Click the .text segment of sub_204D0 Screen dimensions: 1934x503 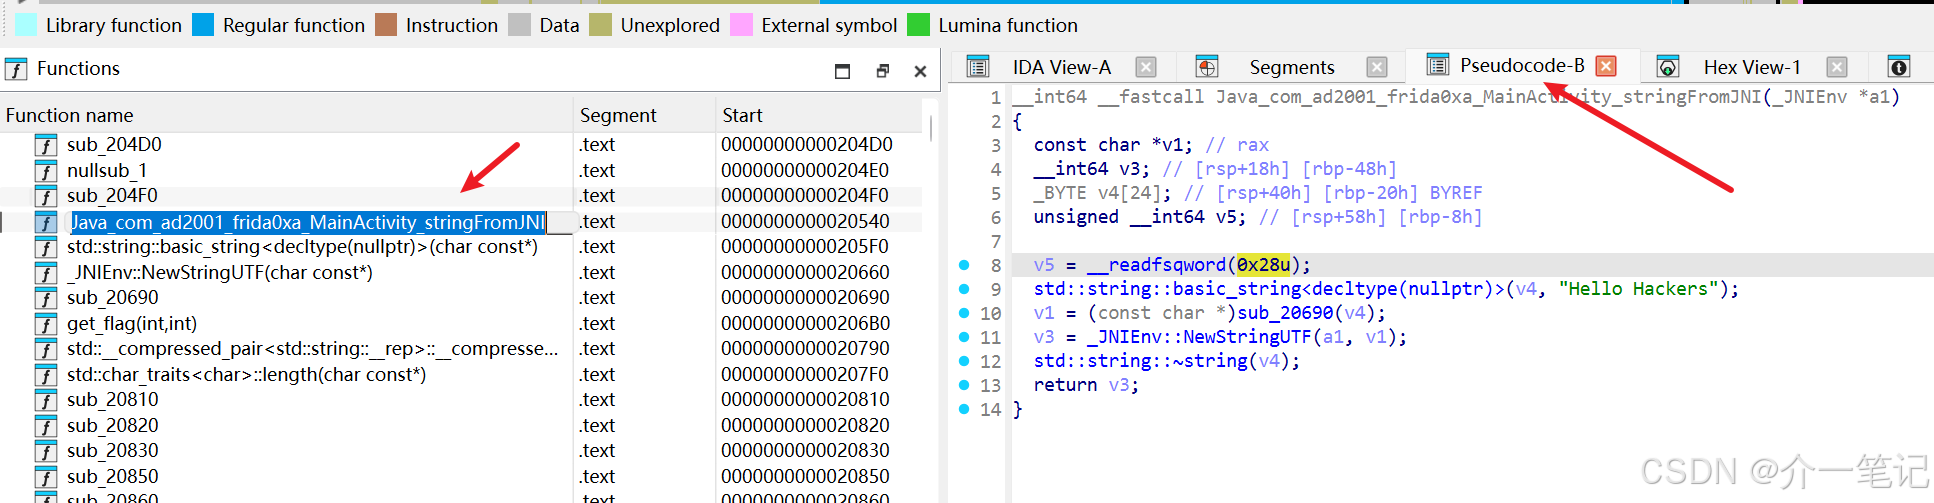[597, 144]
